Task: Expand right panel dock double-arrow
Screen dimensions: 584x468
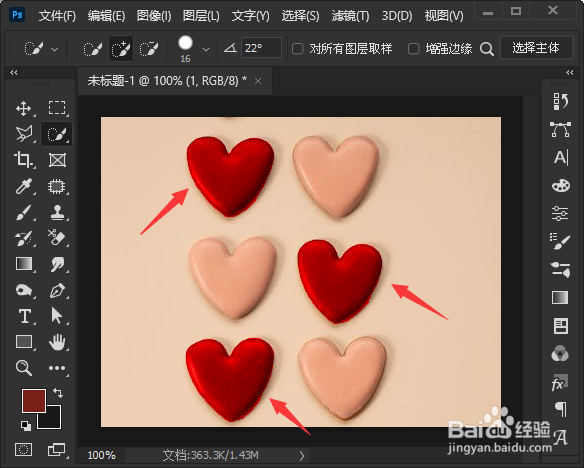Action: [x=569, y=72]
